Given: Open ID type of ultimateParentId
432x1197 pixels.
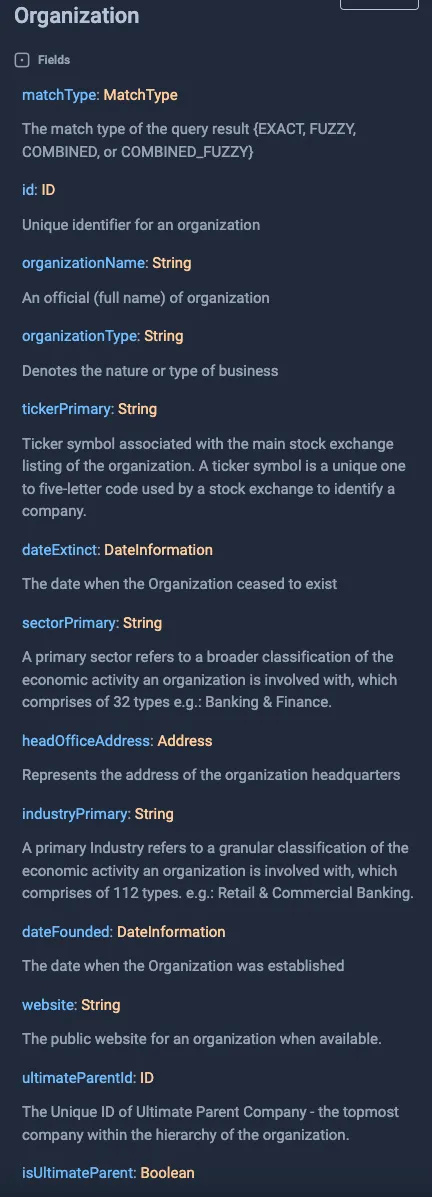Looking at the screenshot, I should coord(147,1078).
